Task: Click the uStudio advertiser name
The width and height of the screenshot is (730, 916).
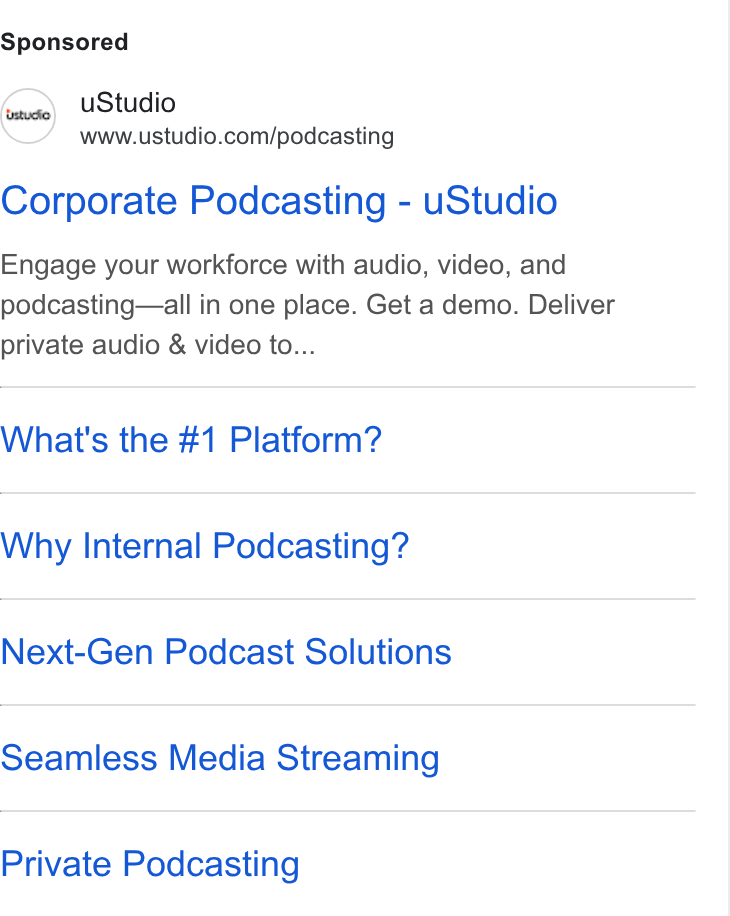Action: pyautogui.click(x=128, y=103)
